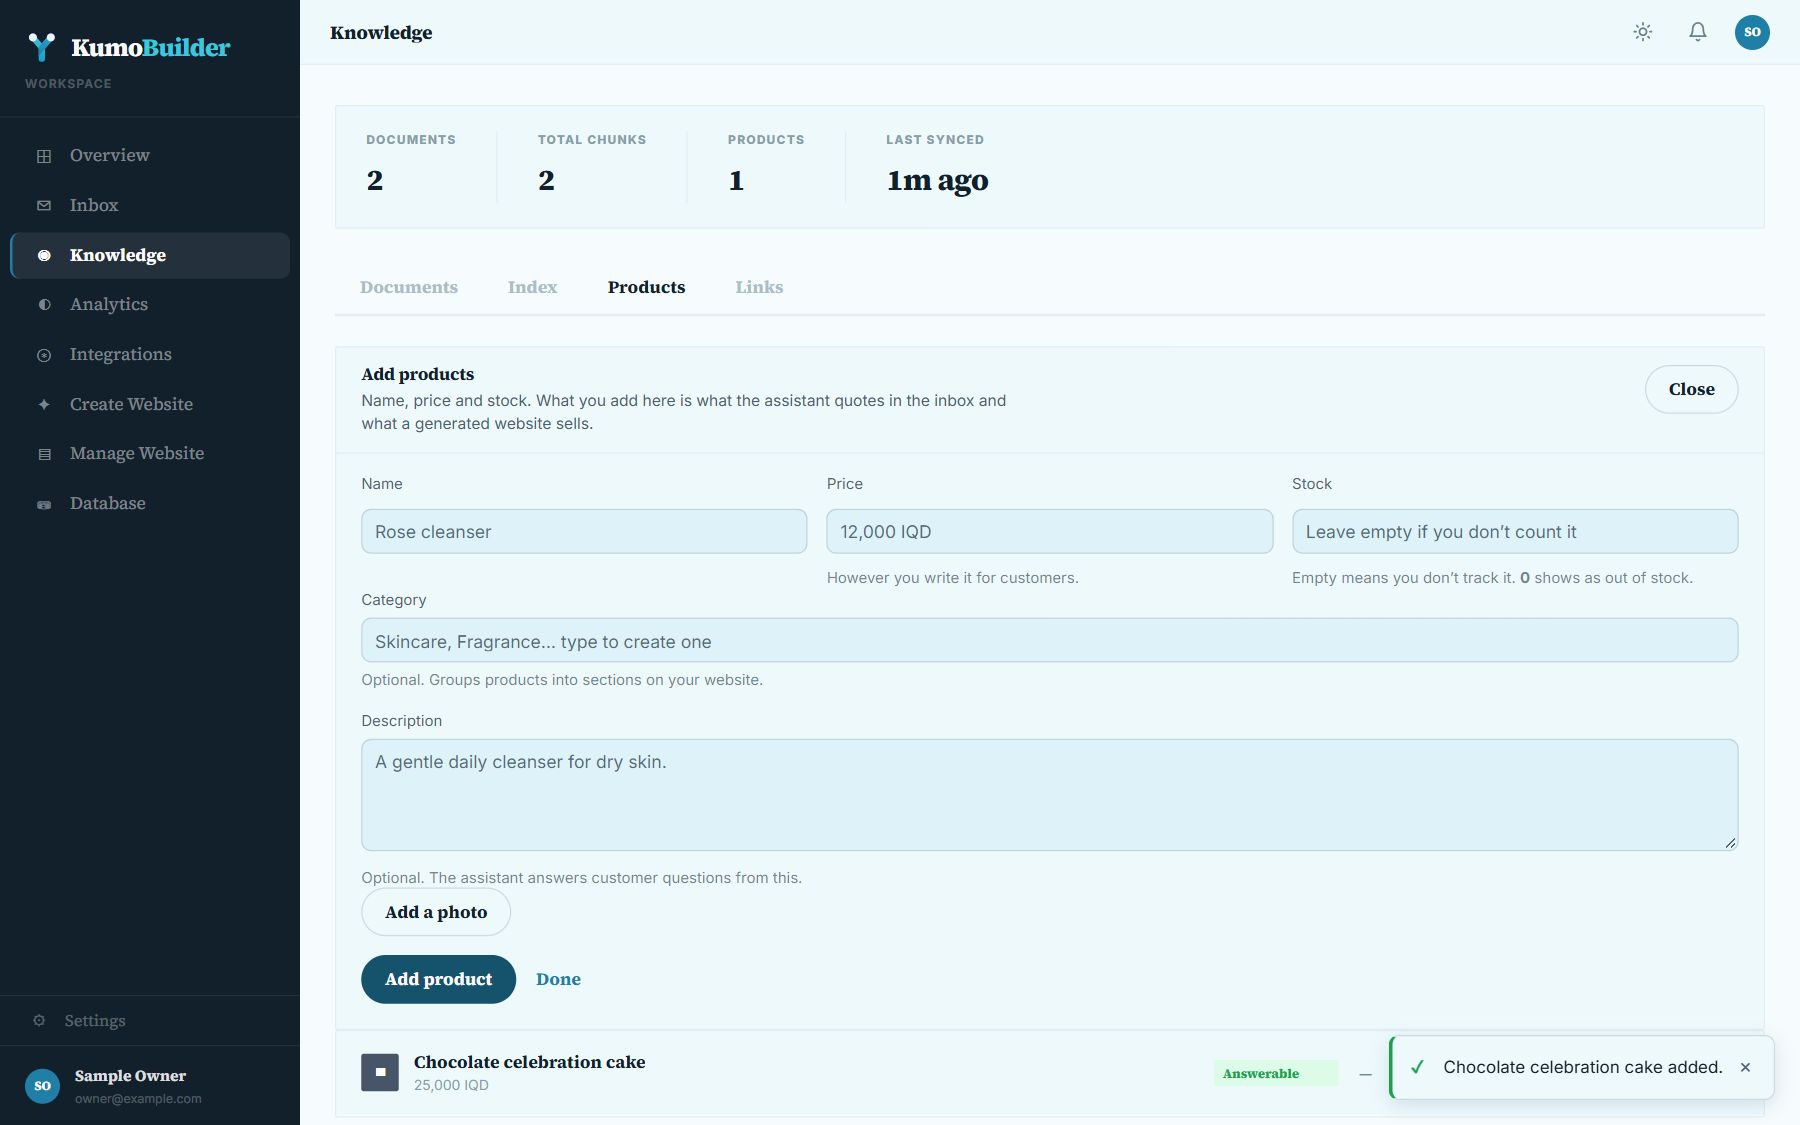Screen dimensions: 1800x1125
Task: Click the Inbox envelope icon
Action: coord(44,205)
